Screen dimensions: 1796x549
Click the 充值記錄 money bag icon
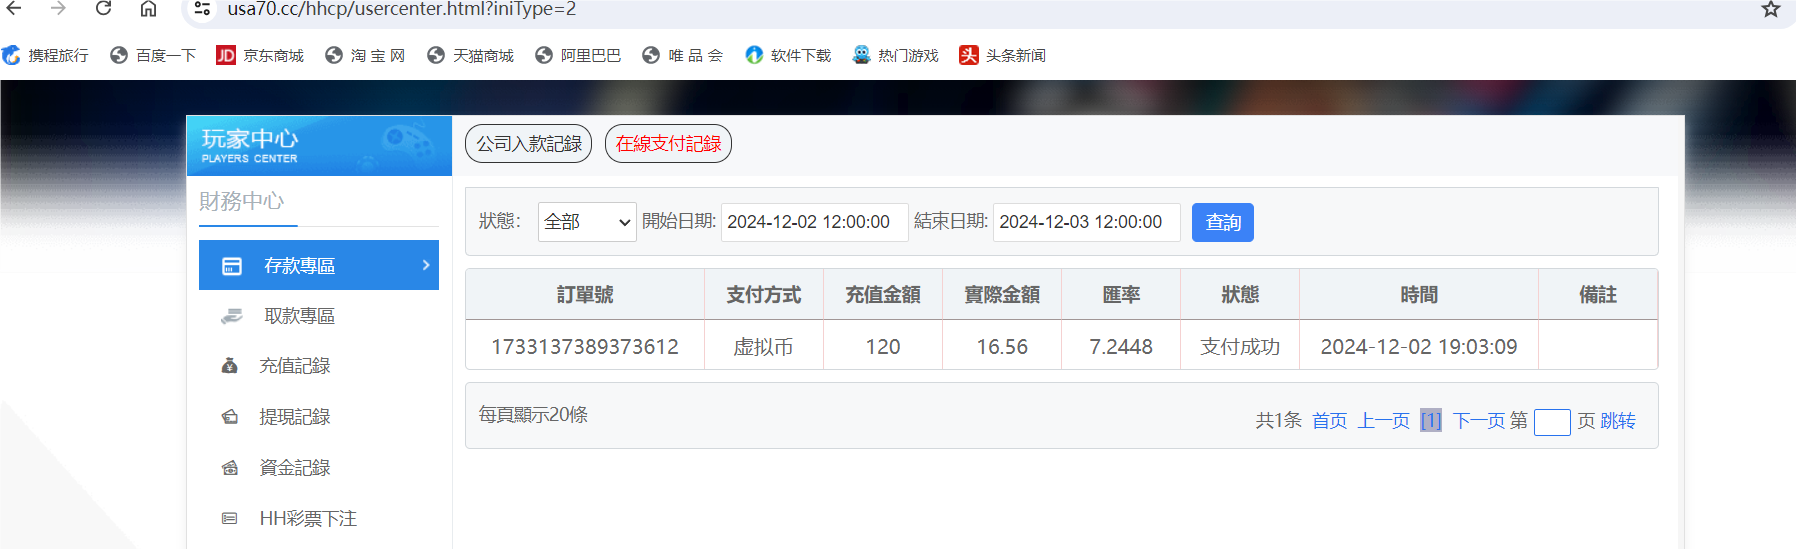point(229,366)
